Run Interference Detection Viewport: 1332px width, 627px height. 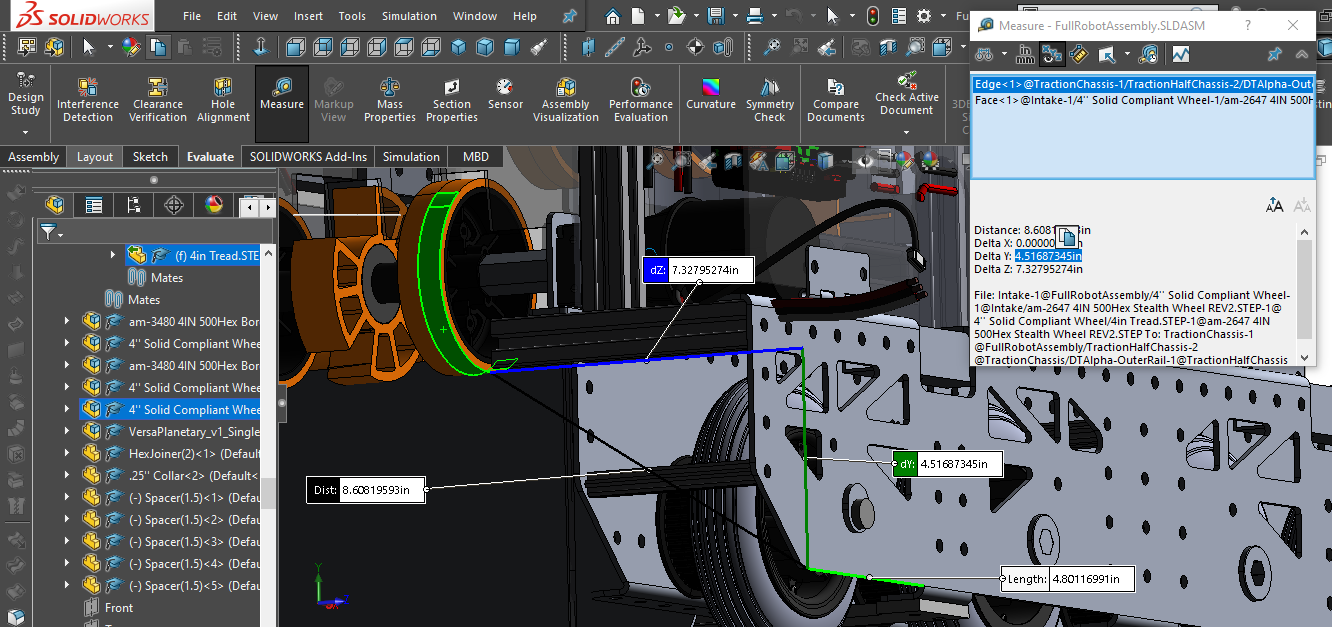[x=88, y=101]
